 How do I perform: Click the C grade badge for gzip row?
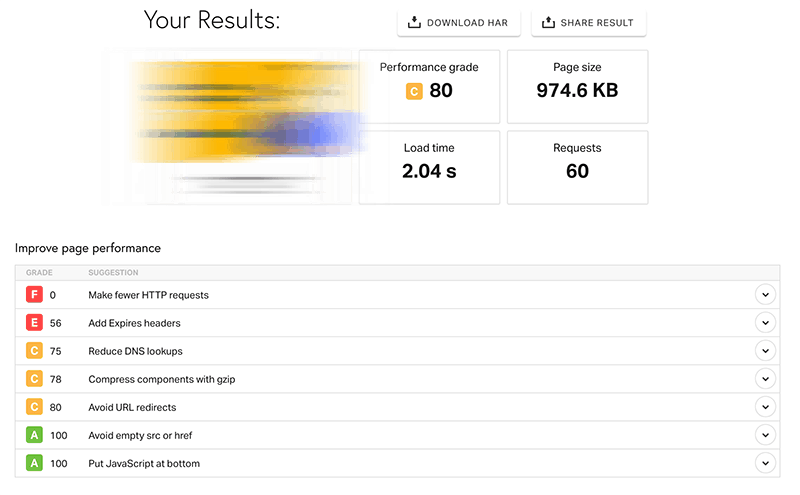pyautogui.click(x=34, y=379)
